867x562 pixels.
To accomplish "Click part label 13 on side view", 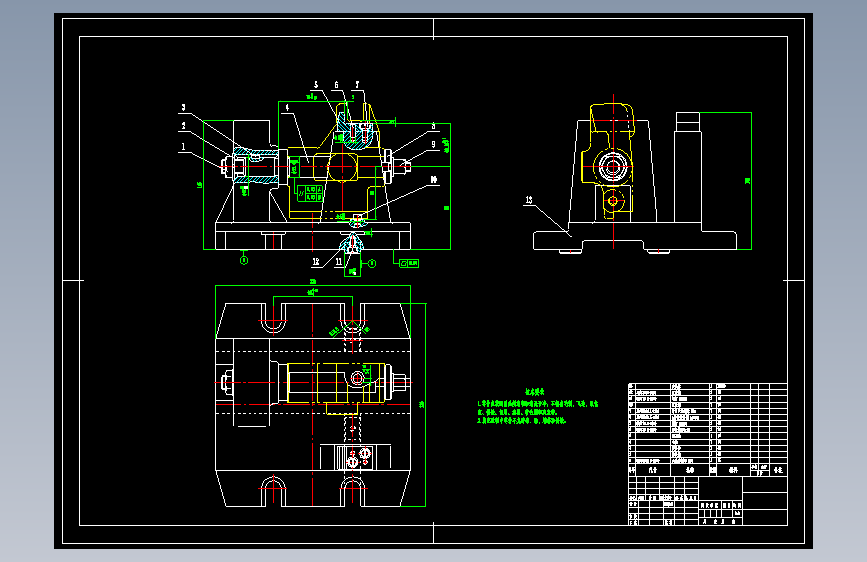I will coord(529,200).
